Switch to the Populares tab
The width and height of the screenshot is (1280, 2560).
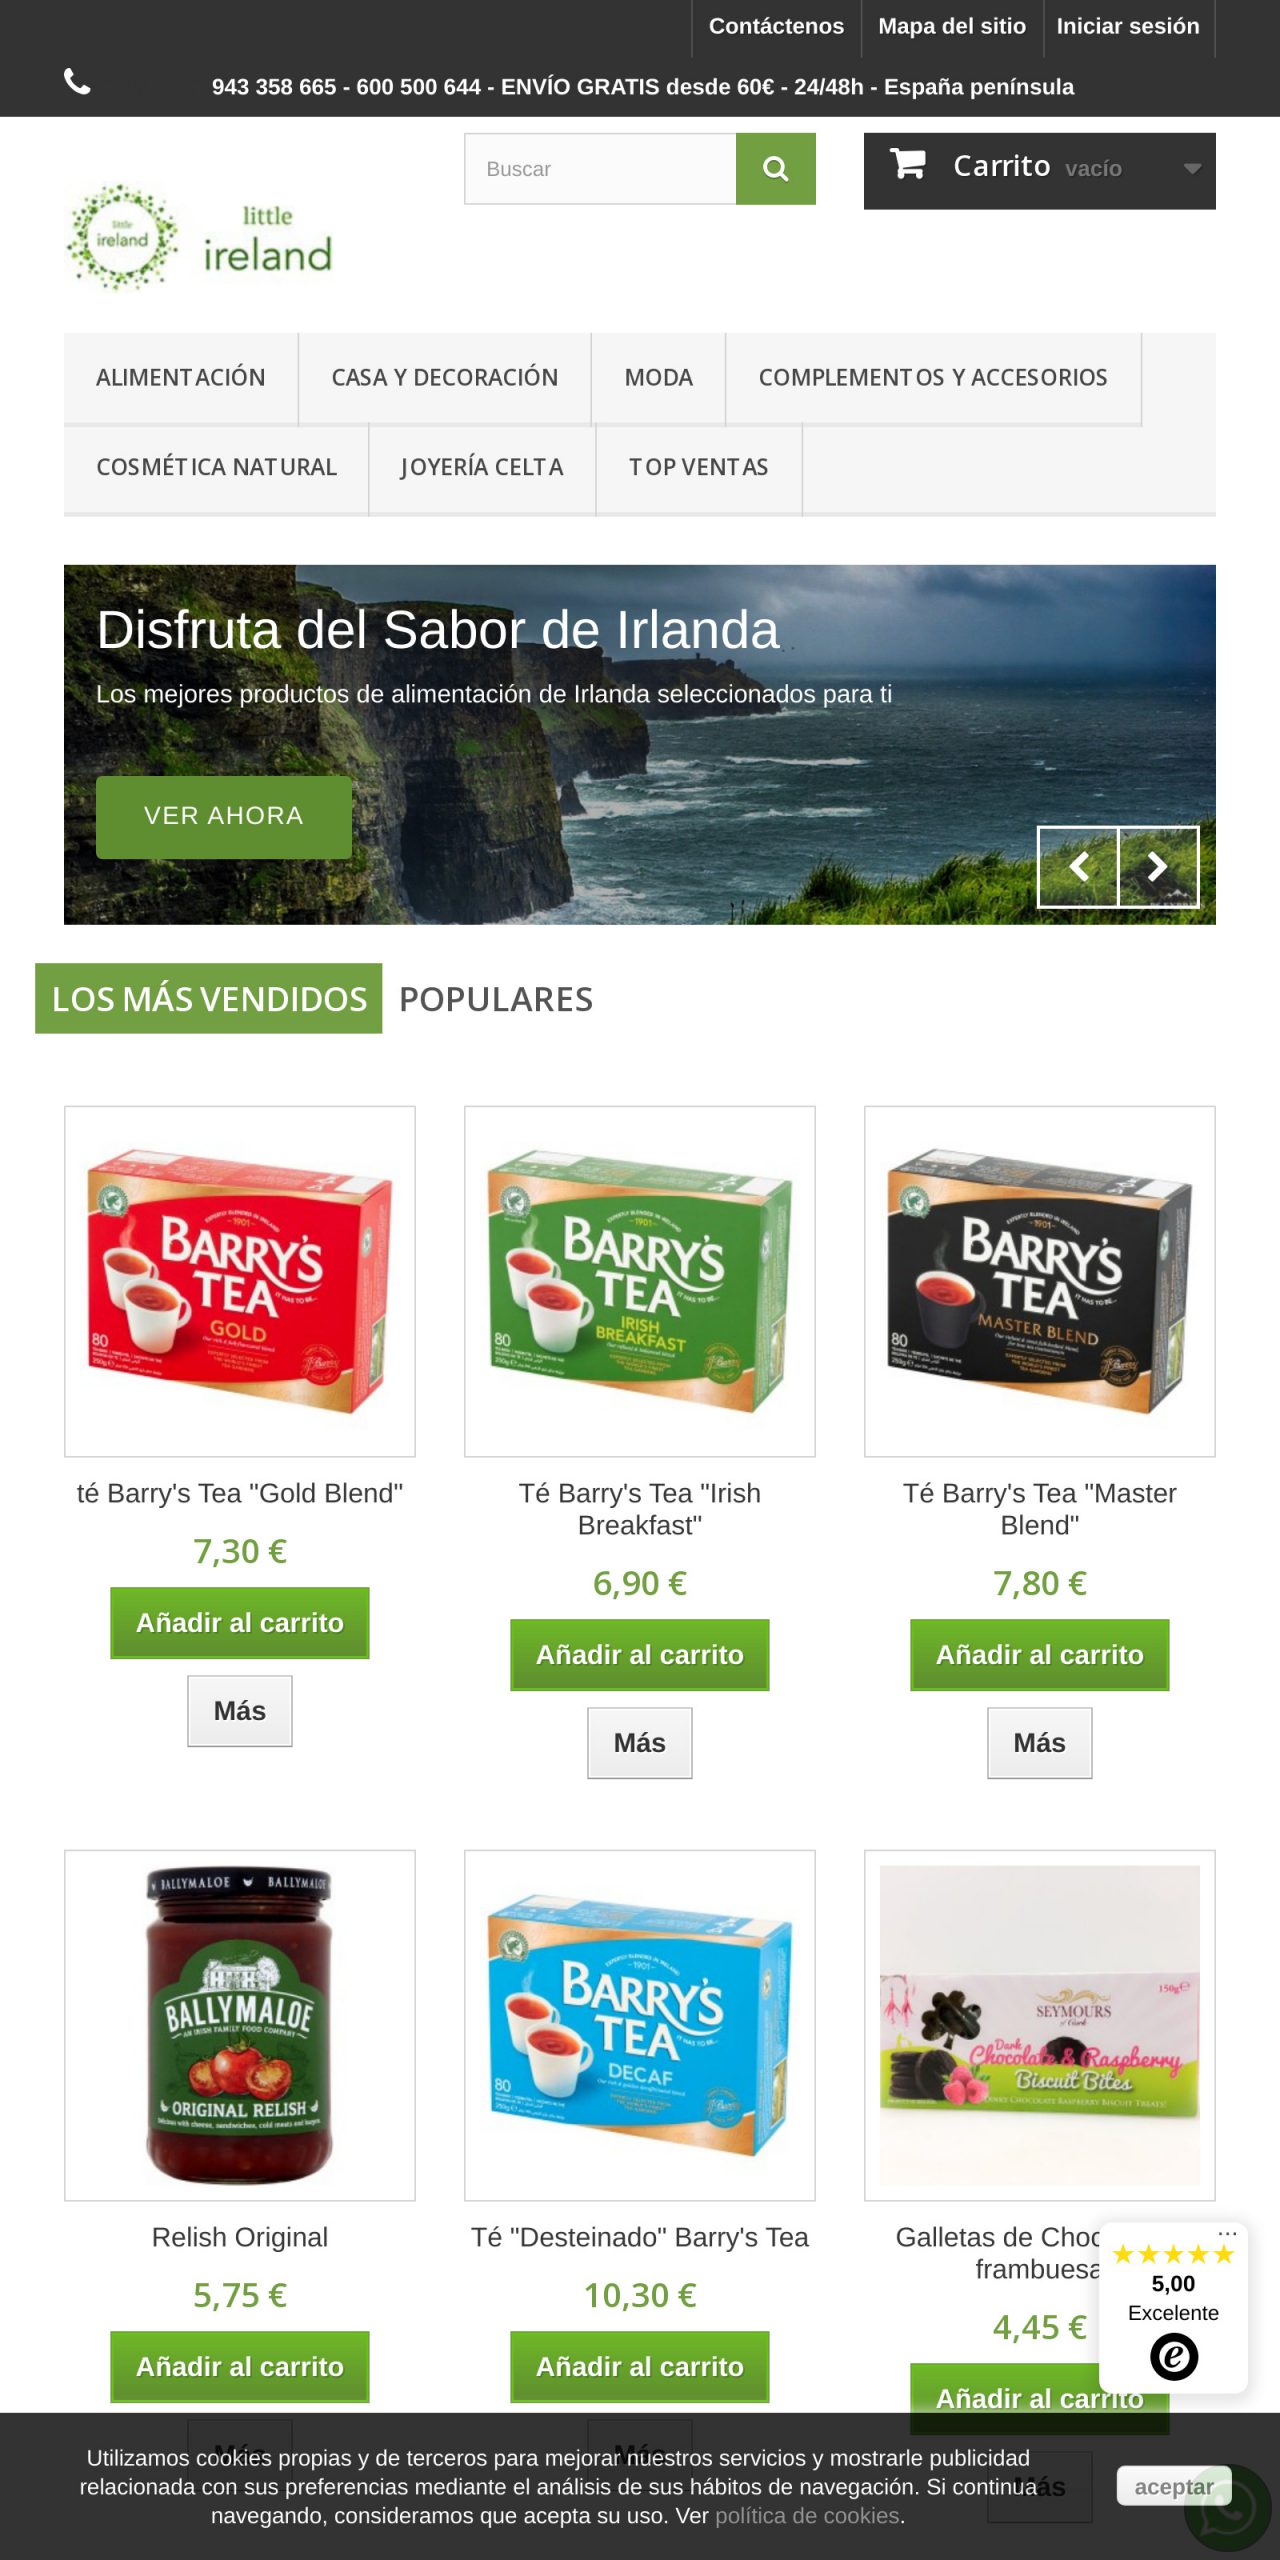point(496,999)
